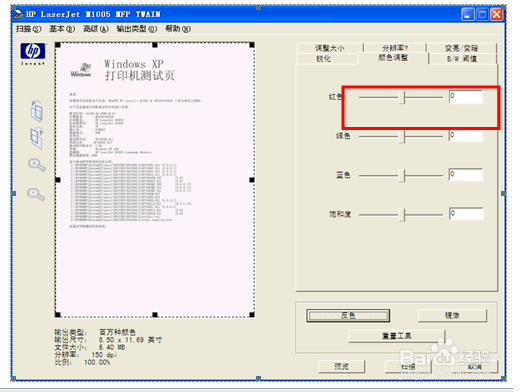Click the 重置工具 button
This screenshot has height=392, width=521.
click(x=397, y=336)
